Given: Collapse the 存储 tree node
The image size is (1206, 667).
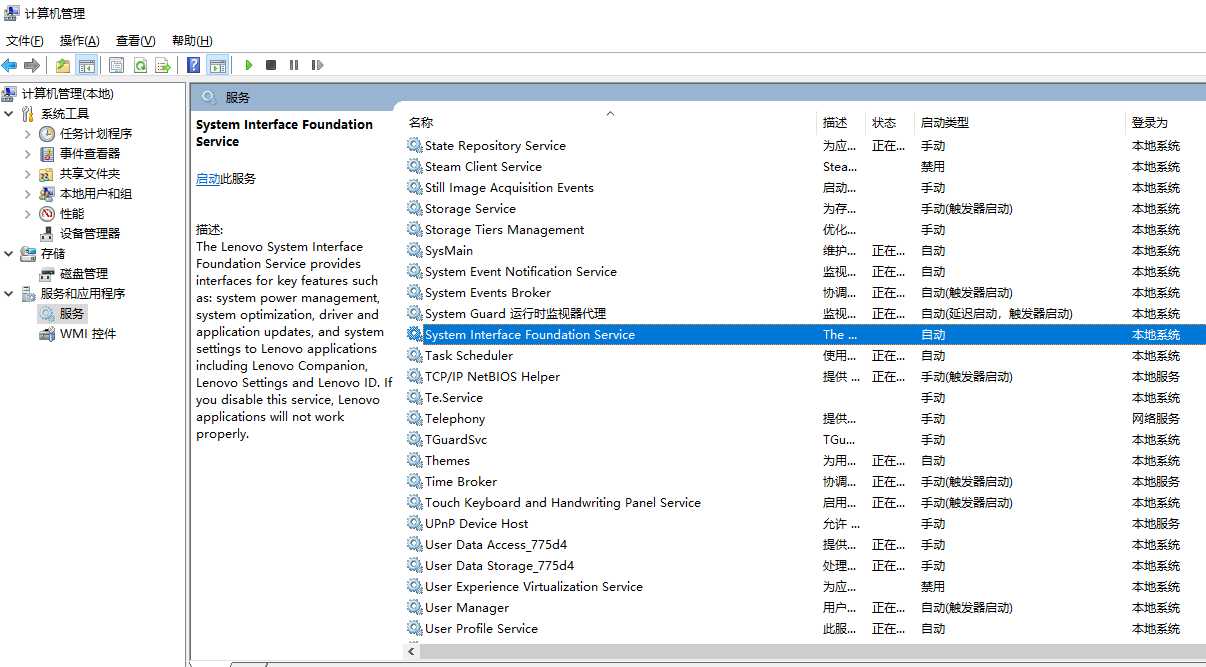Looking at the screenshot, I should pos(9,253).
